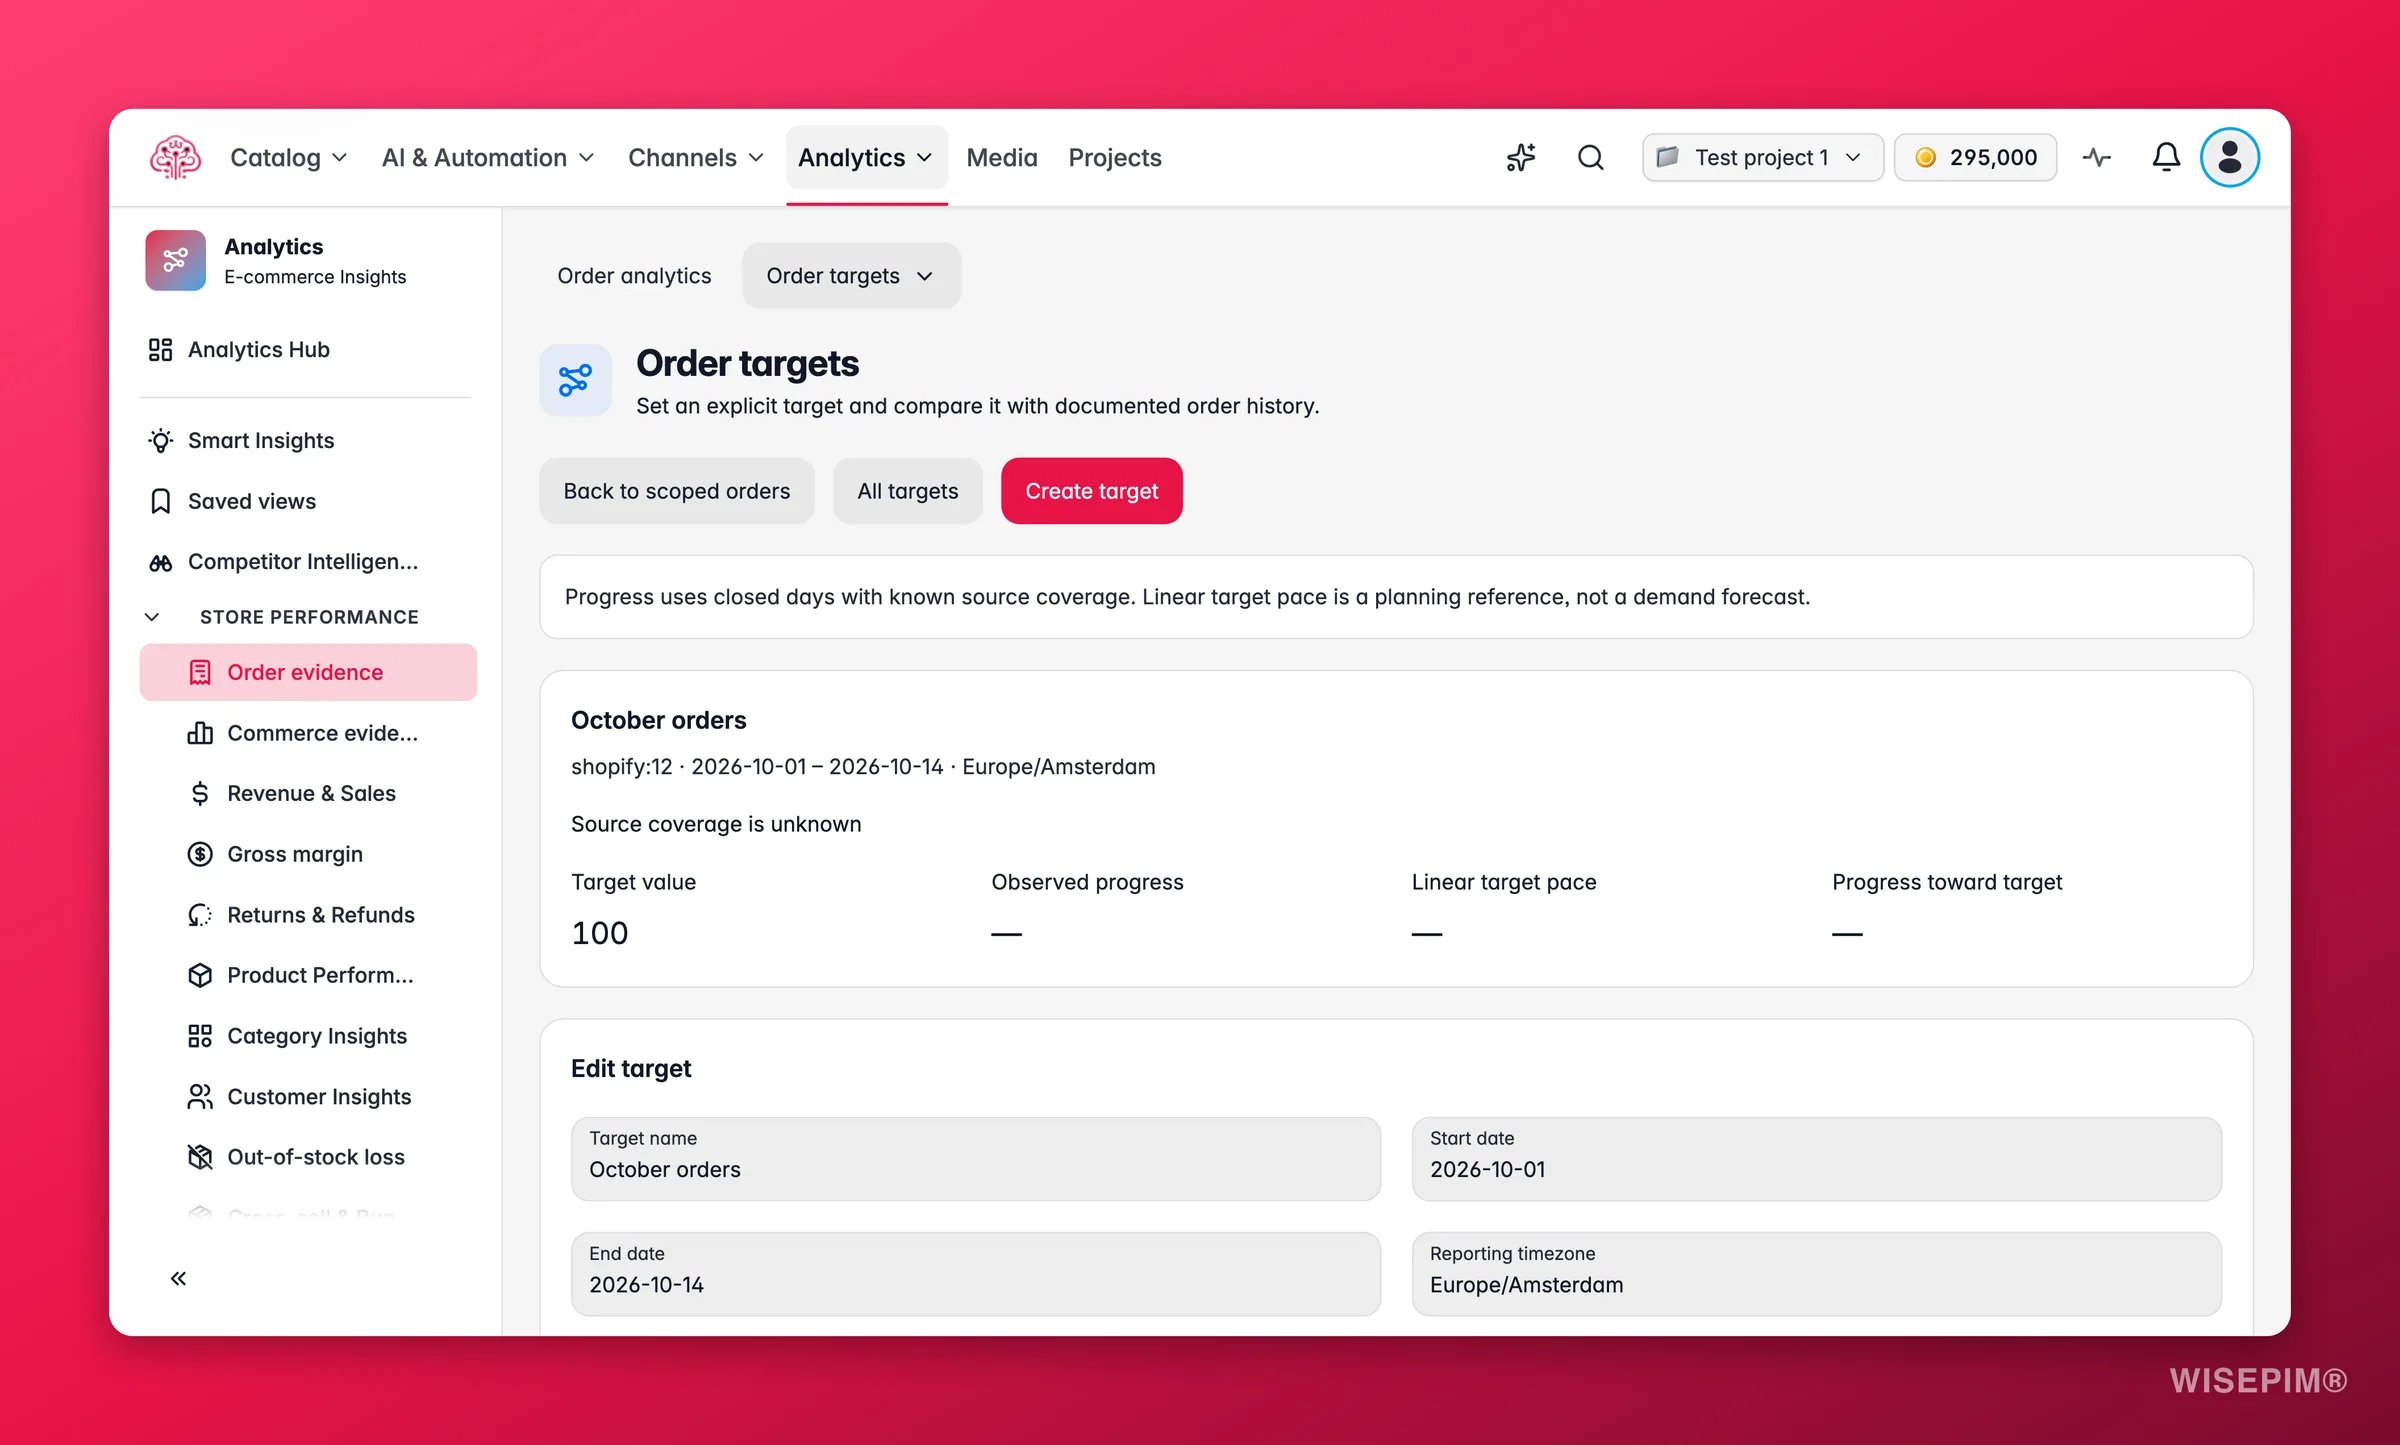The height and width of the screenshot is (1445, 2400).
Task: Switch to the Order analytics tab
Action: 634,276
